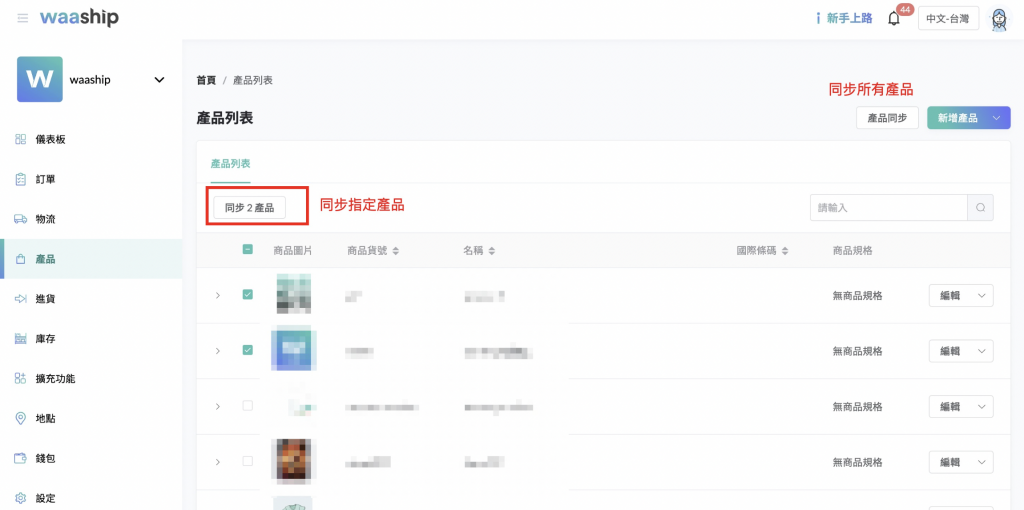Click the 首頁 breadcrumb link
The height and width of the screenshot is (510, 1024).
(206, 80)
